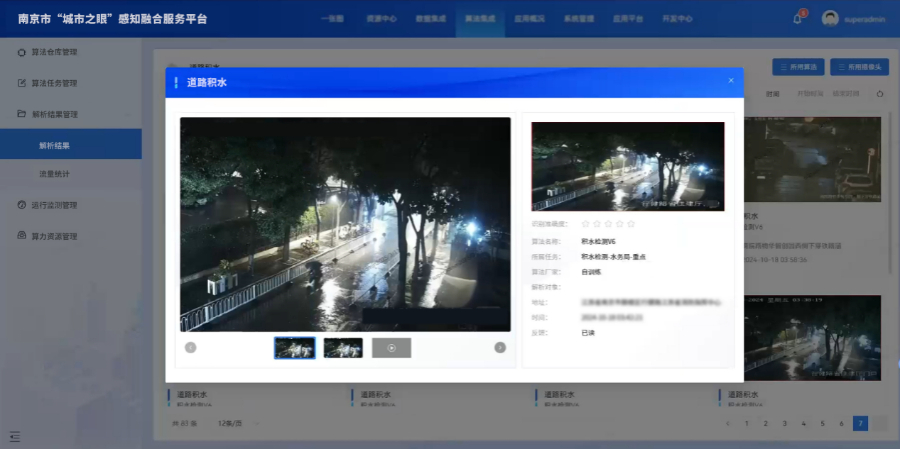Advance carousel with right arrow

pyautogui.click(x=500, y=347)
